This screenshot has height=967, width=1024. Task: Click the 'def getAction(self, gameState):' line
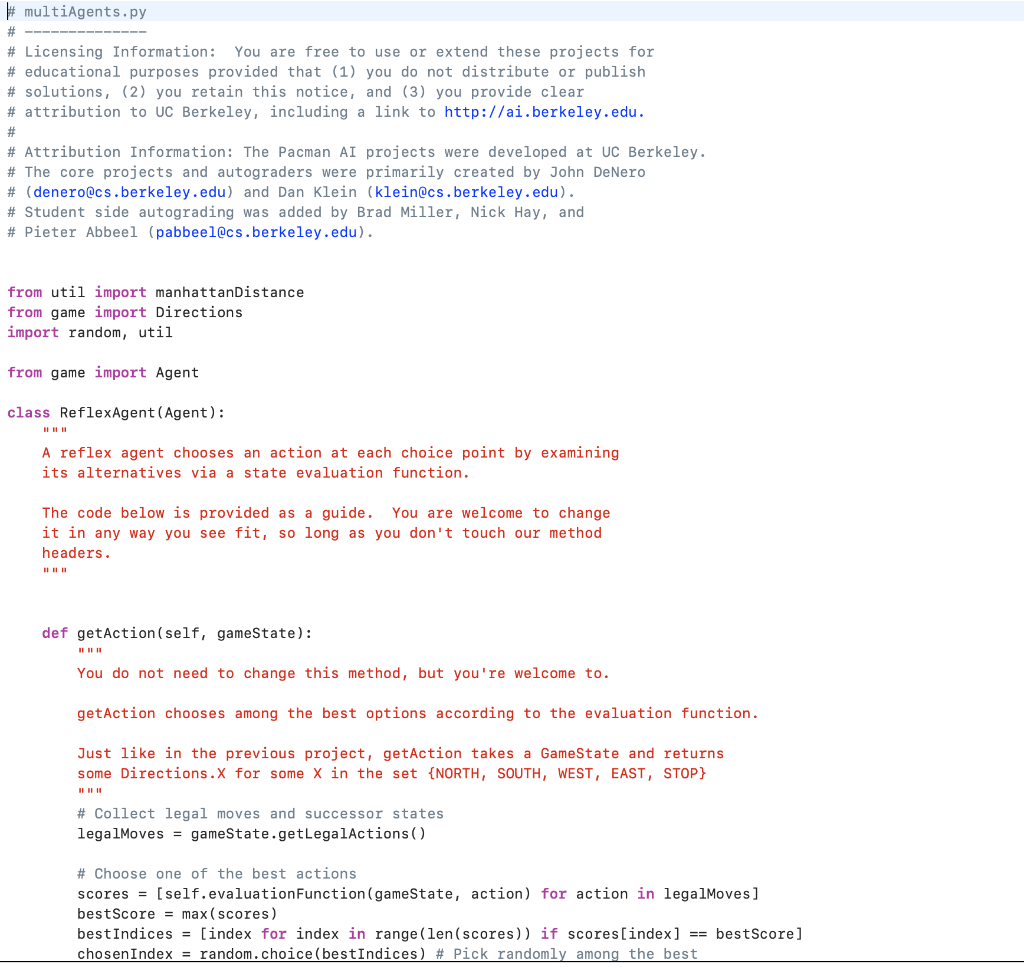click(x=177, y=633)
